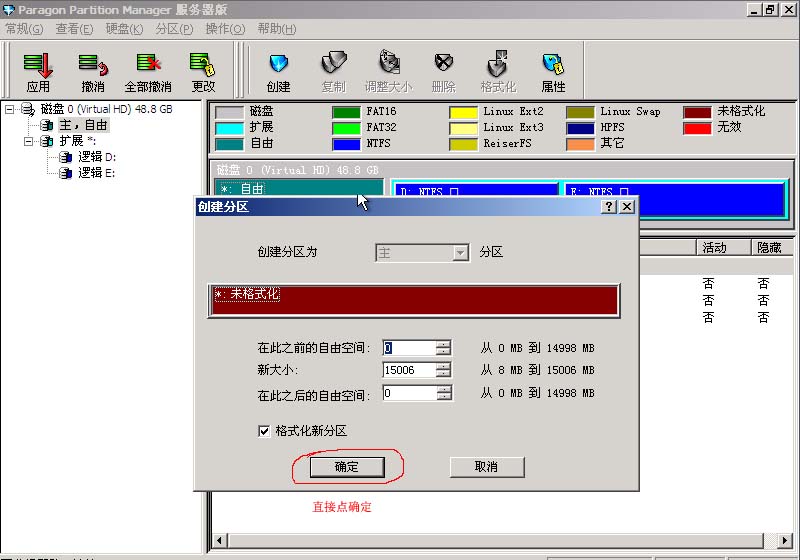Collapse the 磁盘 0 tree node
The height and width of the screenshot is (560, 800).
(9, 109)
